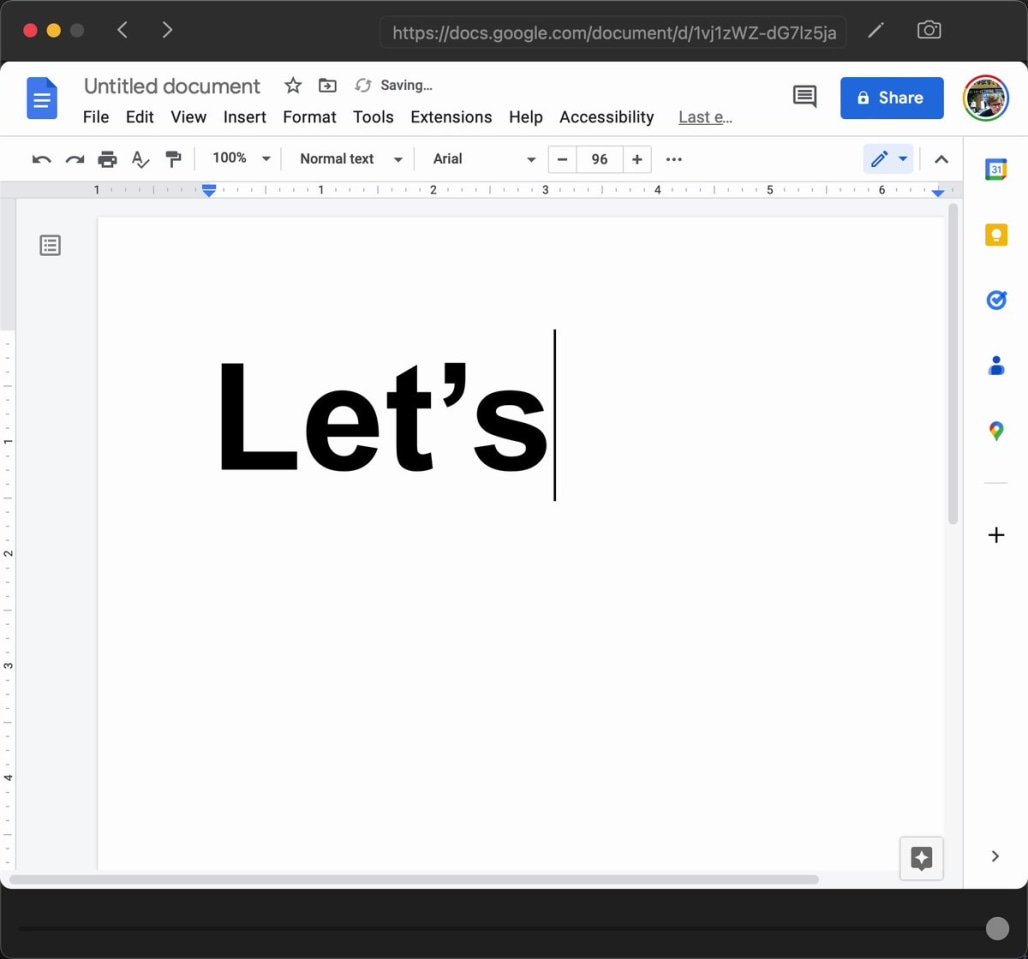The height and width of the screenshot is (959, 1028).
Task: Click the Undo arrow icon
Action: pyautogui.click(x=41, y=159)
